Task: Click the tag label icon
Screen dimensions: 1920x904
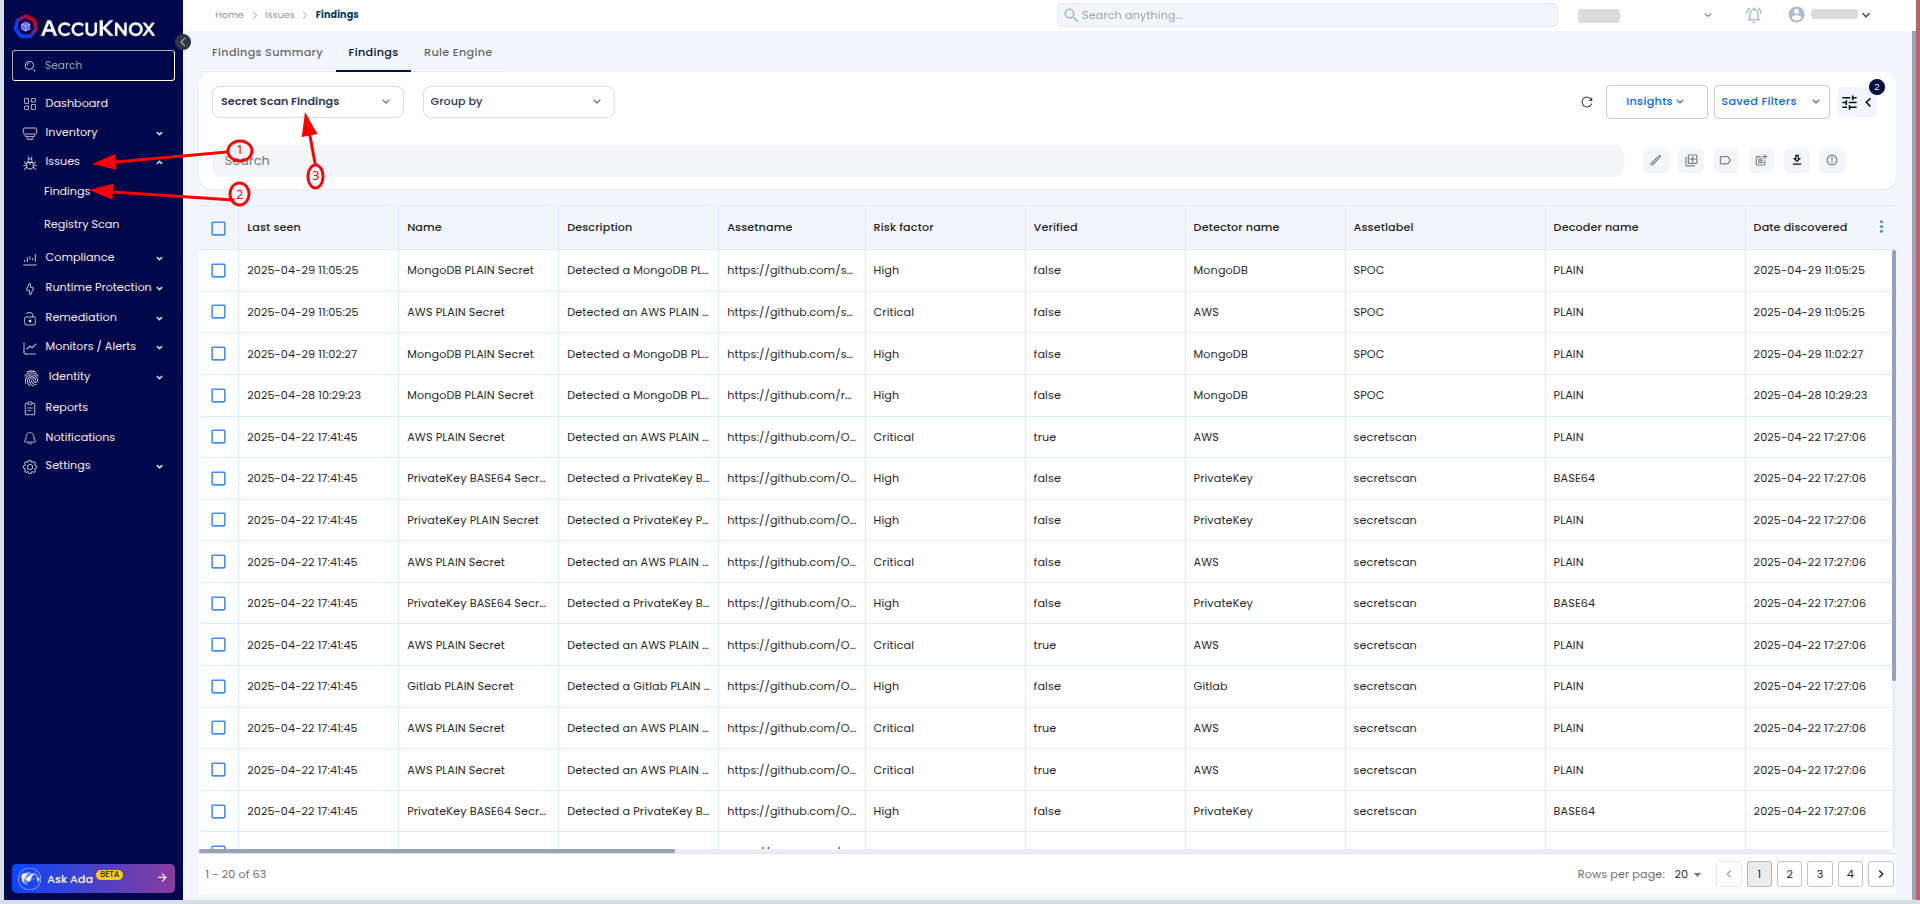Action: pyautogui.click(x=1726, y=160)
